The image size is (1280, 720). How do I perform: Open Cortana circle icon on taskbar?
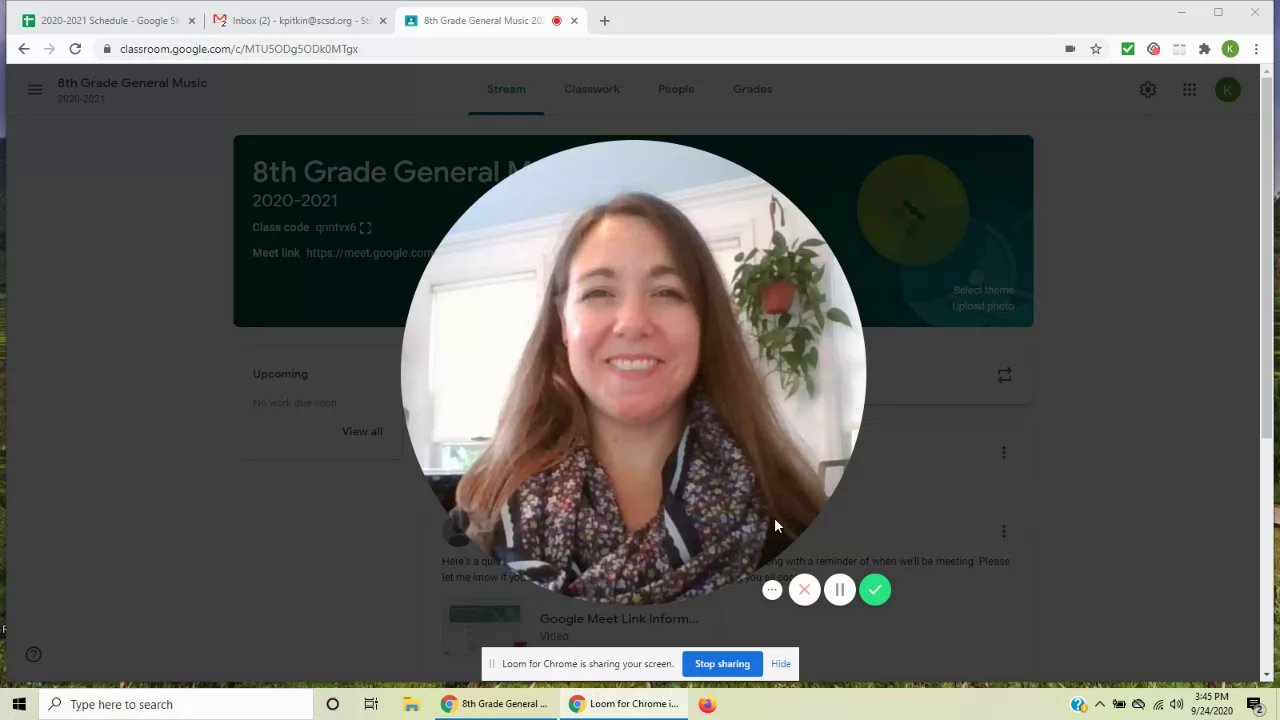332,704
